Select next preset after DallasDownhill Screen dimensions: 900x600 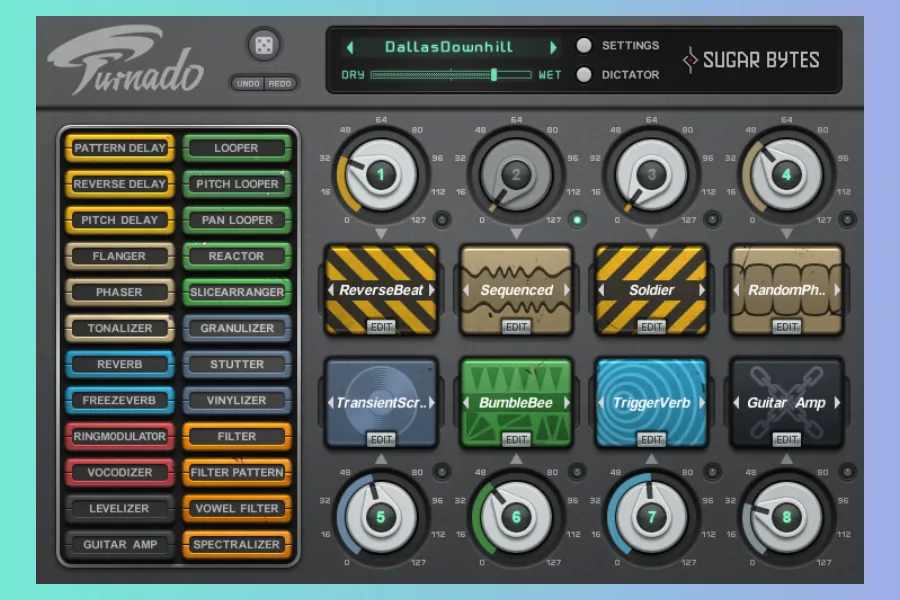click(x=553, y=47)
